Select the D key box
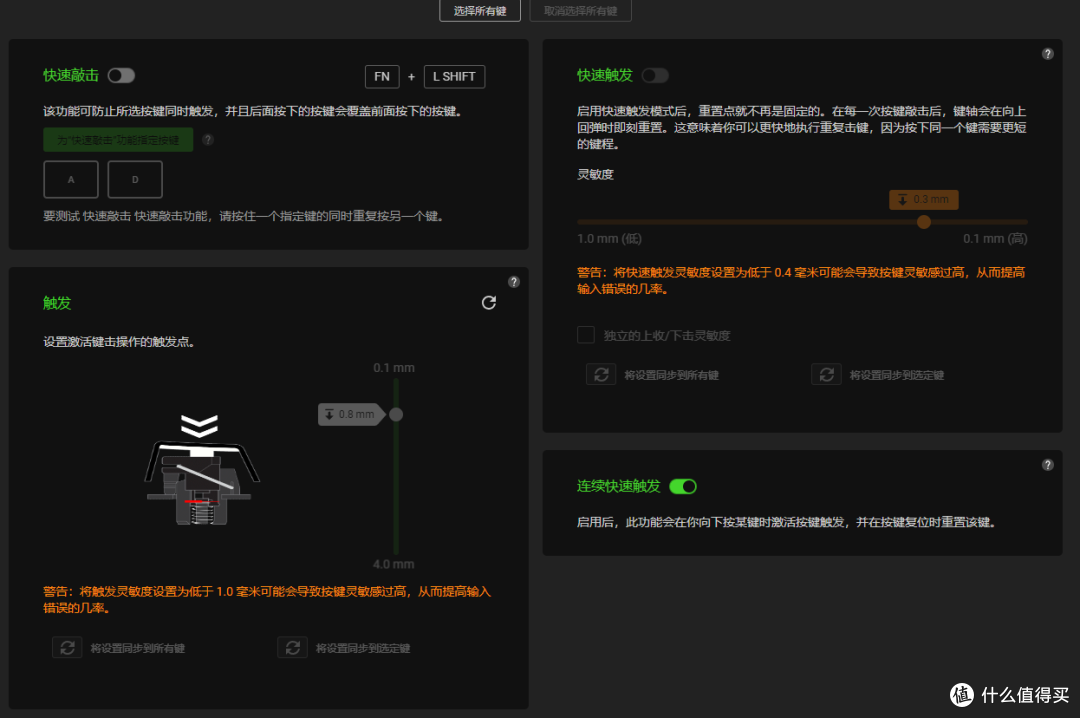The image size is (1080, 718). pos(135,179)
